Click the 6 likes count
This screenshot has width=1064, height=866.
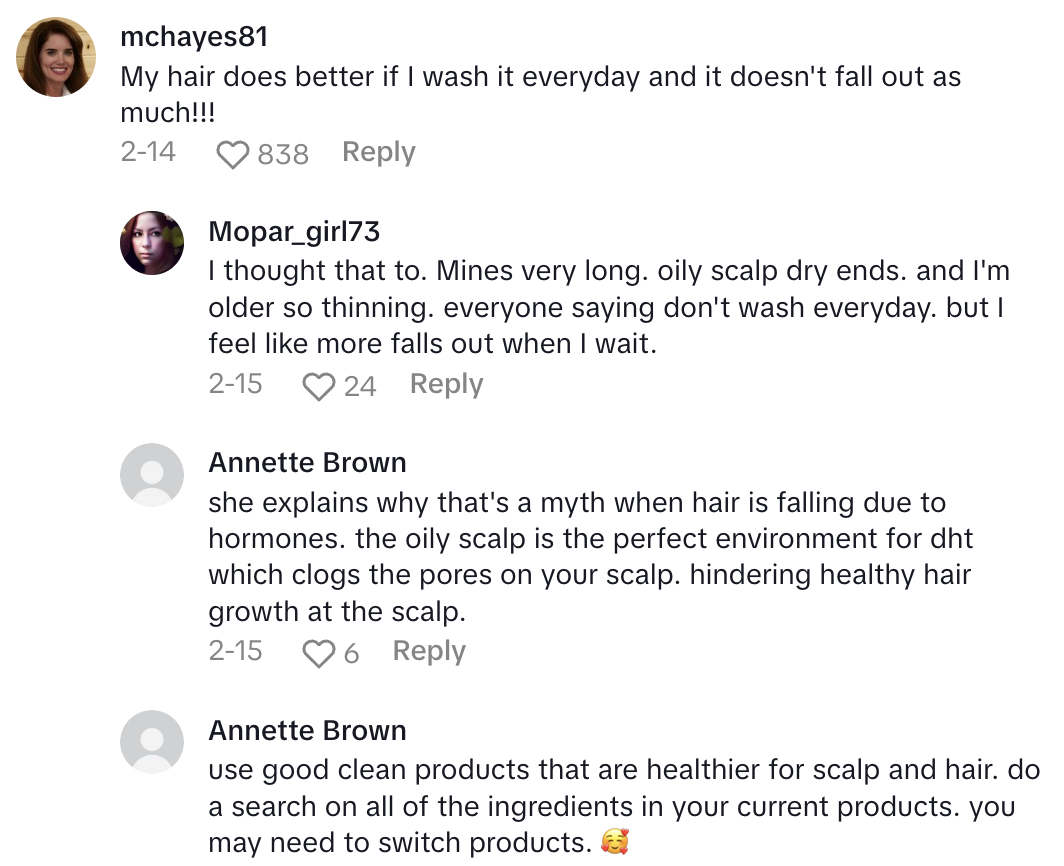351,654
